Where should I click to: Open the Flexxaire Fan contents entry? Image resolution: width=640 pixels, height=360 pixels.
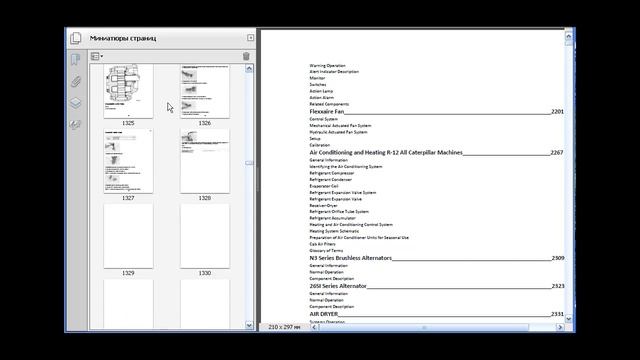point(436,111)
